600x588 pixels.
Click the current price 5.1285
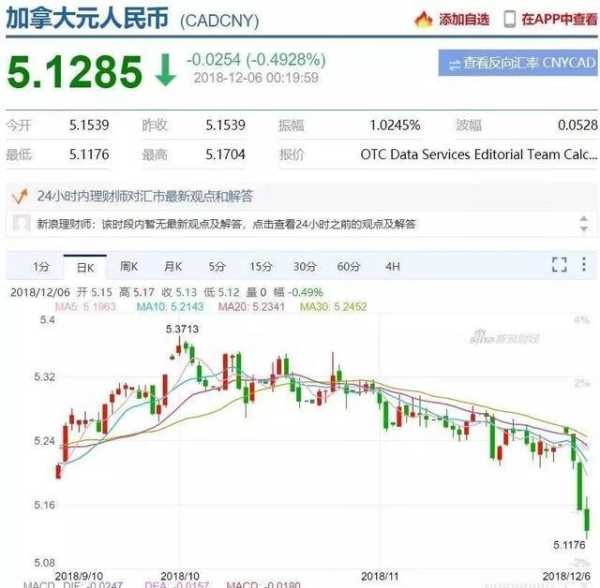click(x=75, y=72)
